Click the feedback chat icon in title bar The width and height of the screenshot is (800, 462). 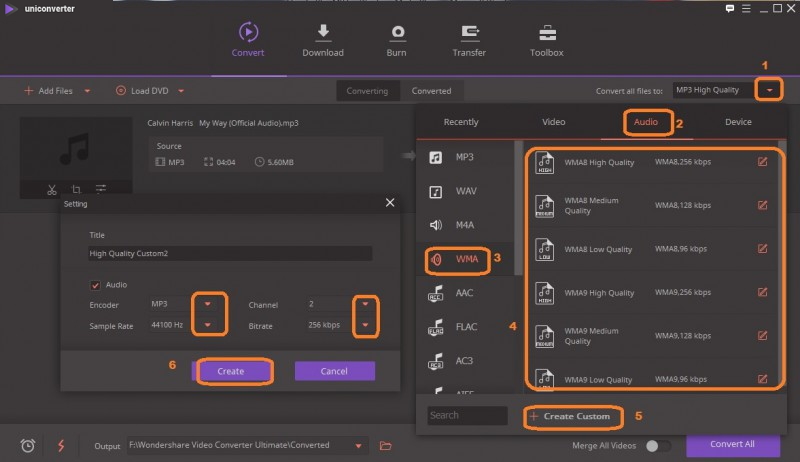(x=730, y=9)
